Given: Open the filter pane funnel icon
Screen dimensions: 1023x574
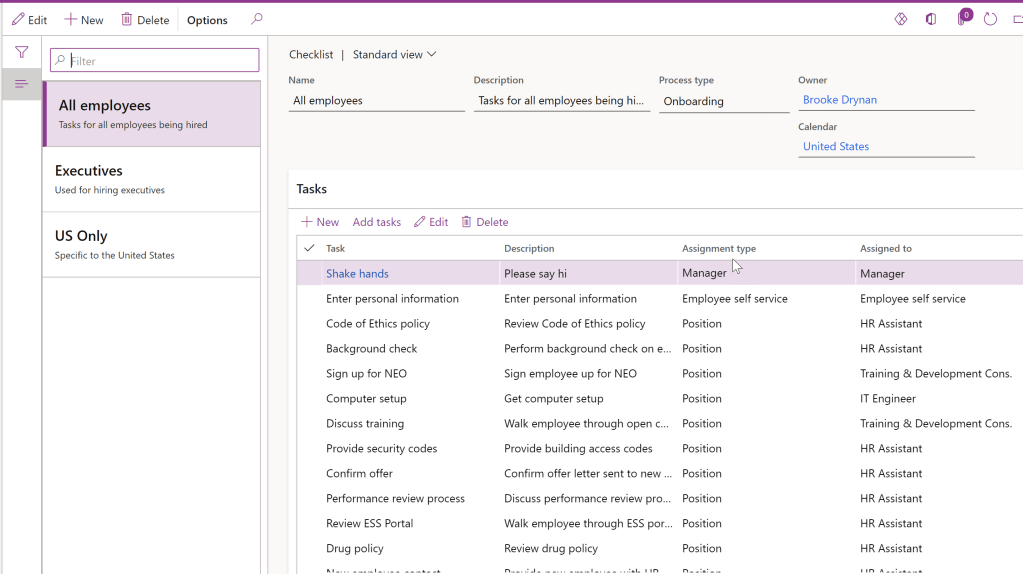Looking at the screenshot, I should (x=21, y=52).
